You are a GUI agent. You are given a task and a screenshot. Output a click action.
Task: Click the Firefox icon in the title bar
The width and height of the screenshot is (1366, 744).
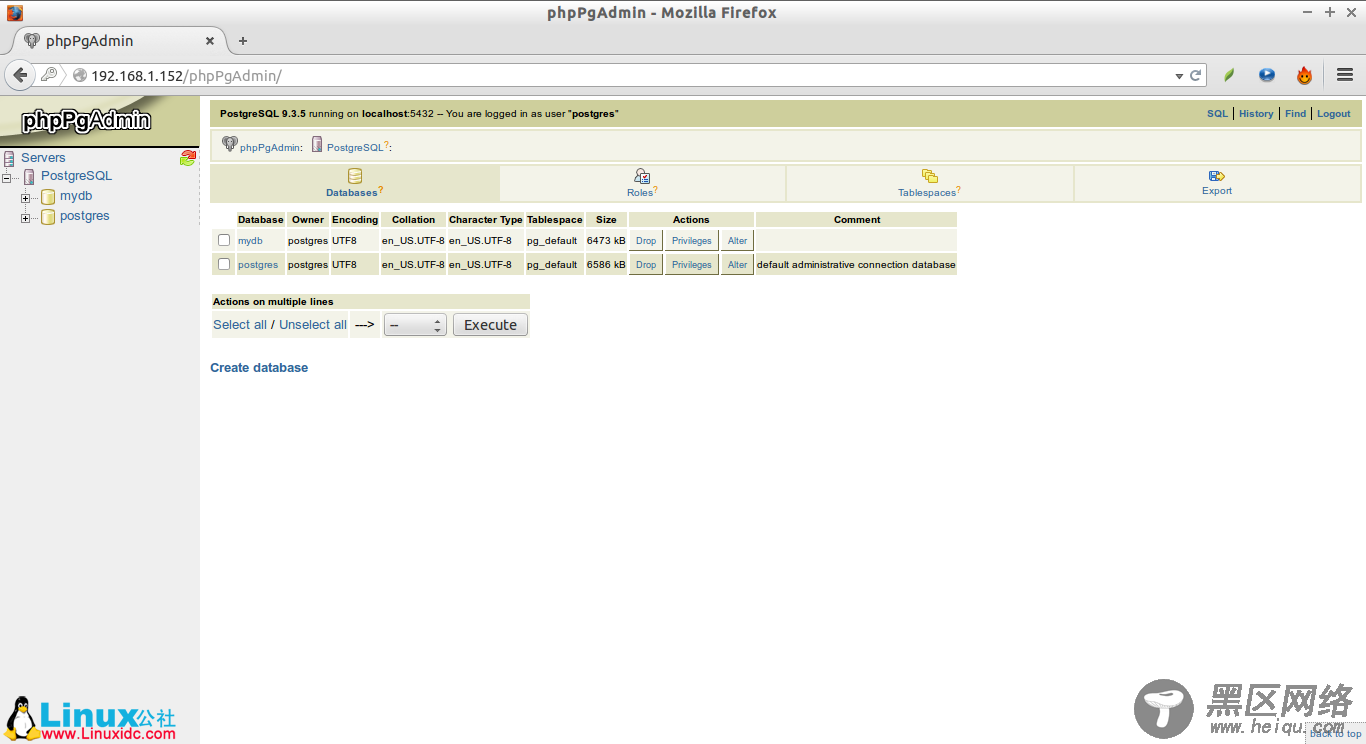(14, 13)
